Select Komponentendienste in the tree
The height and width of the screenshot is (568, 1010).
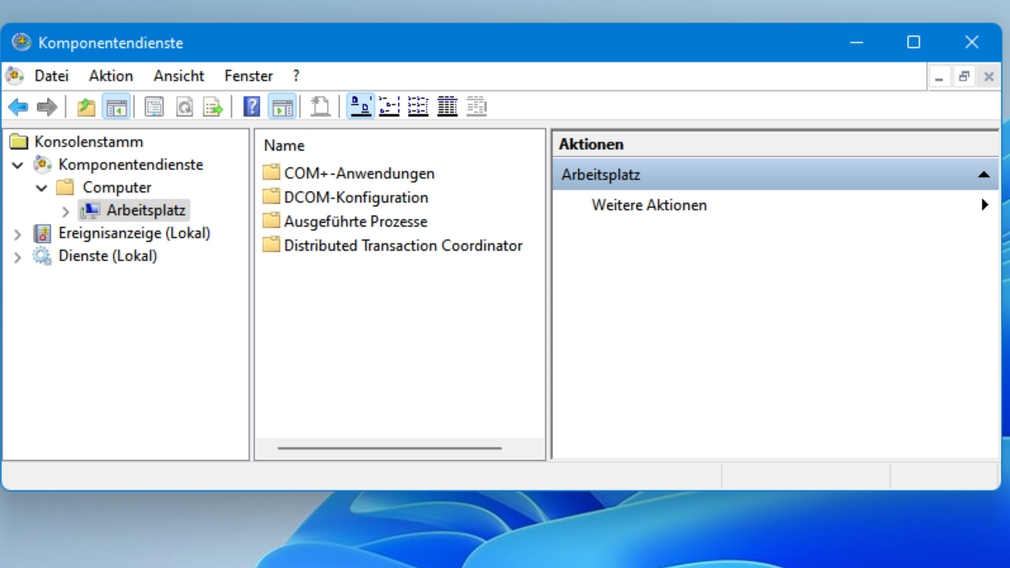click(x=130, y=165)
